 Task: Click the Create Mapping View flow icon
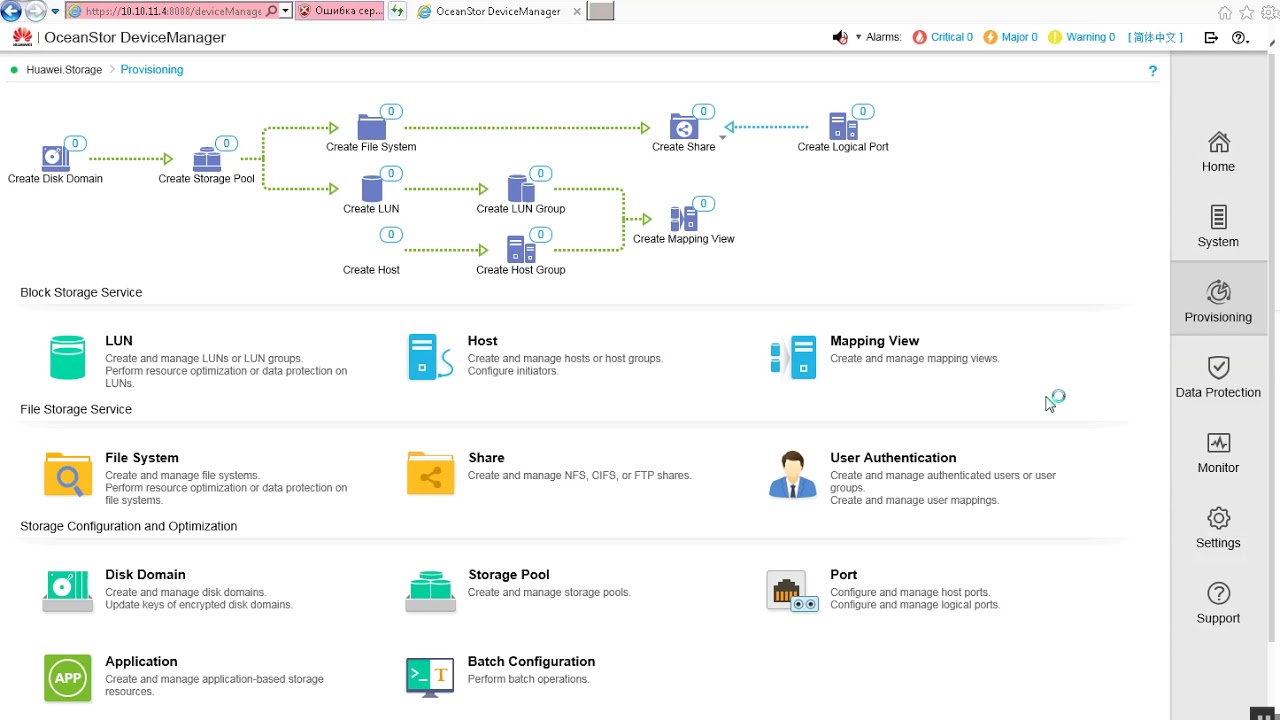tap(684, 219)
